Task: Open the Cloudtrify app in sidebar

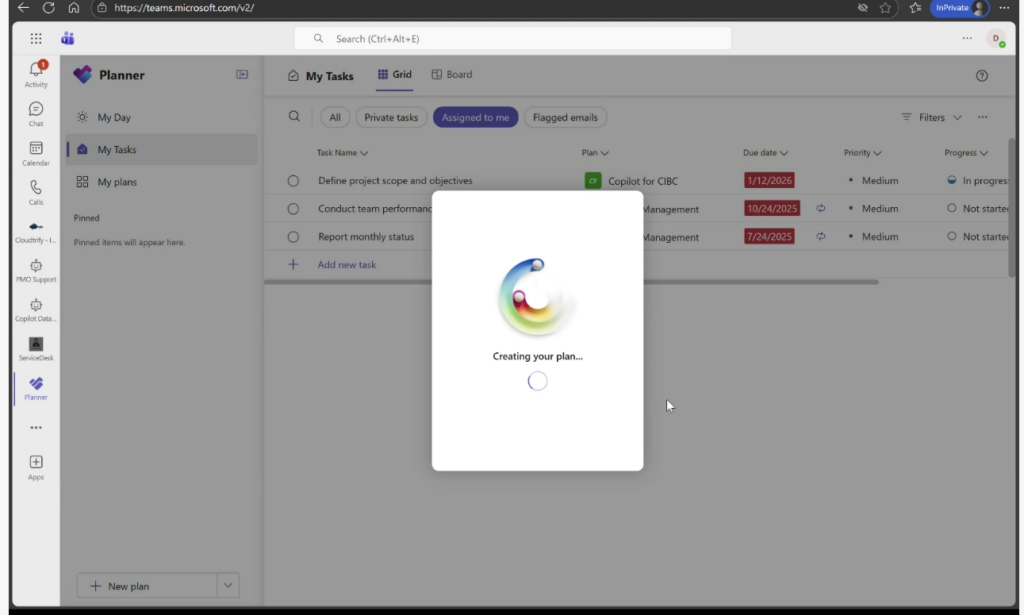Action: [36, 231]
